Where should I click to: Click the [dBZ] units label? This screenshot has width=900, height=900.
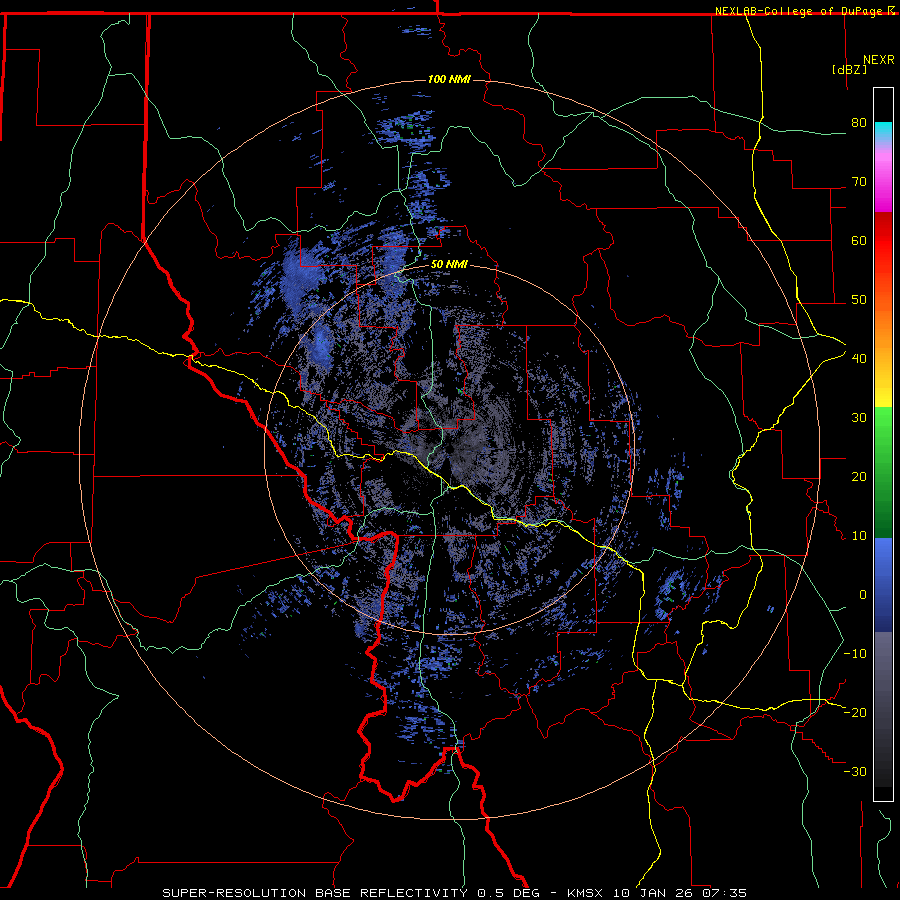click(849, 70)
